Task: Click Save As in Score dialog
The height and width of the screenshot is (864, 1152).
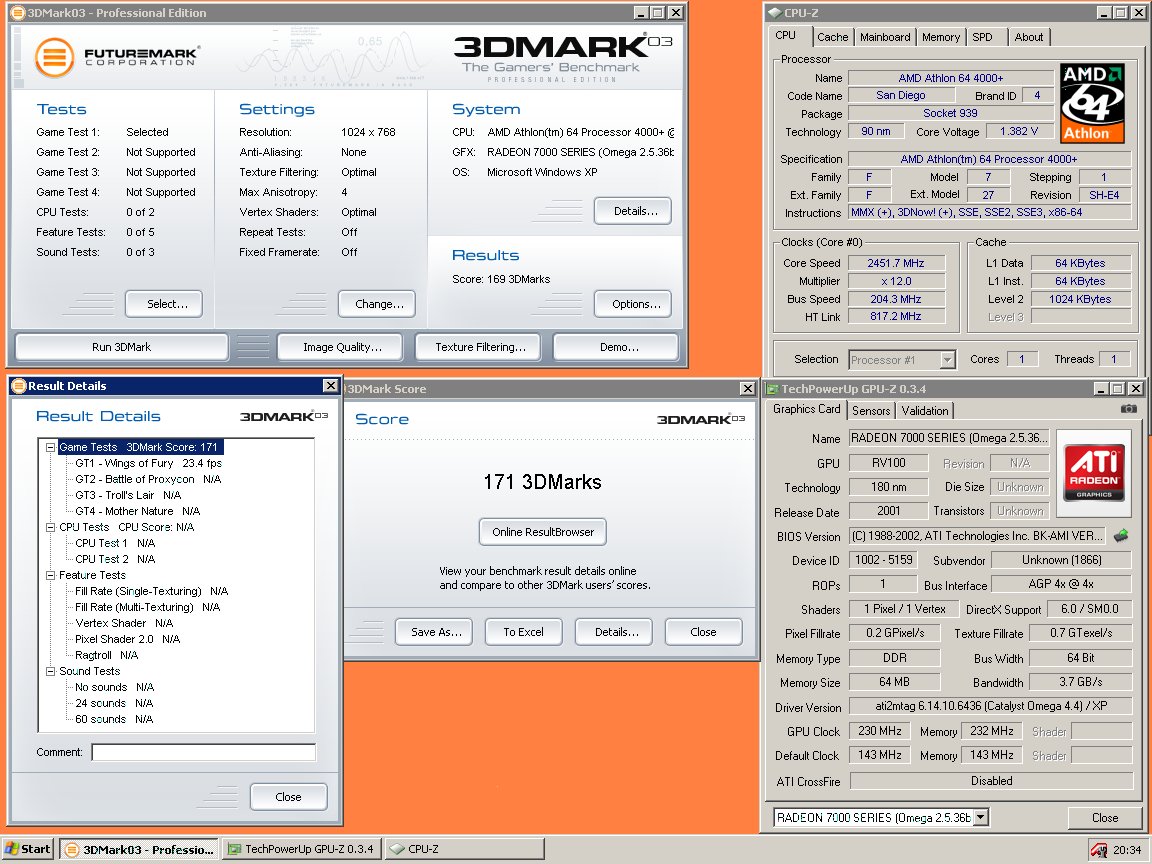Action: tap(436, 632)
